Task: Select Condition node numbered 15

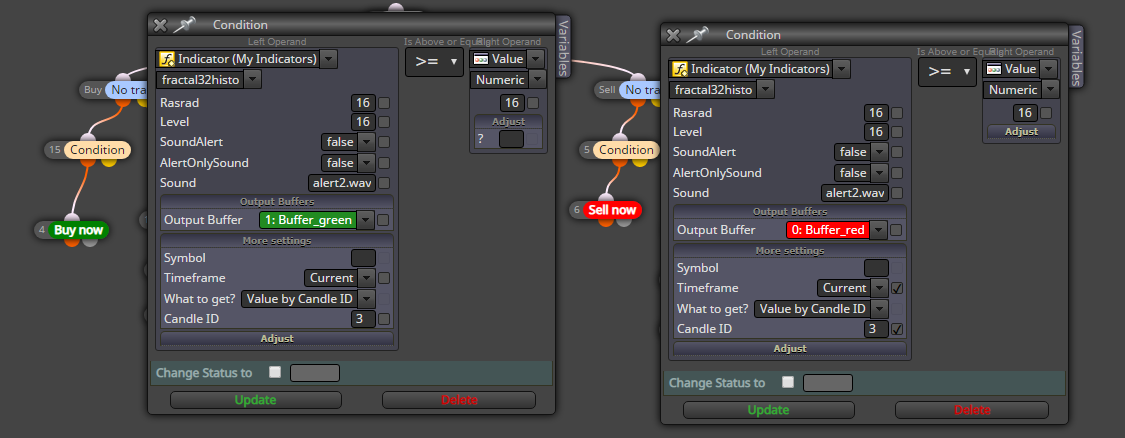Action: click(x=97, y=150)
